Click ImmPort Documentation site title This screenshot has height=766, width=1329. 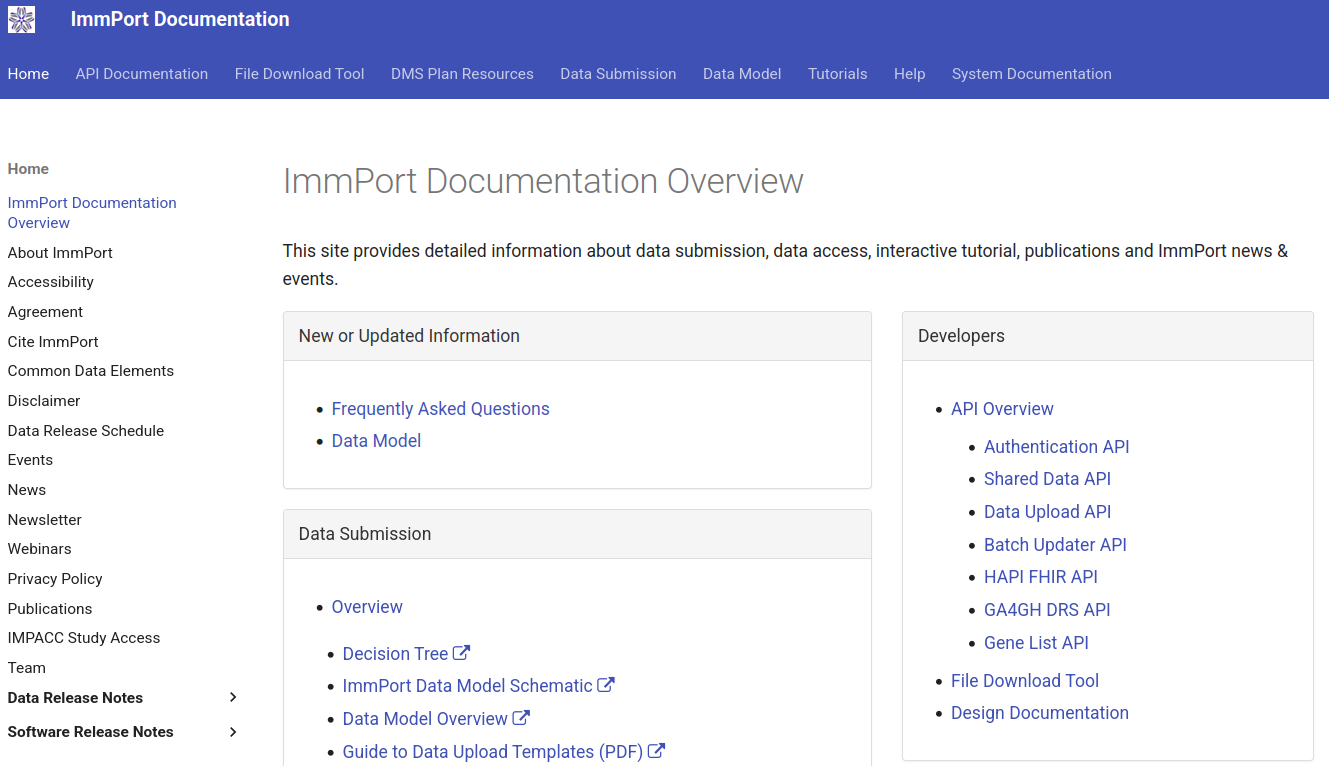point(180,19)
